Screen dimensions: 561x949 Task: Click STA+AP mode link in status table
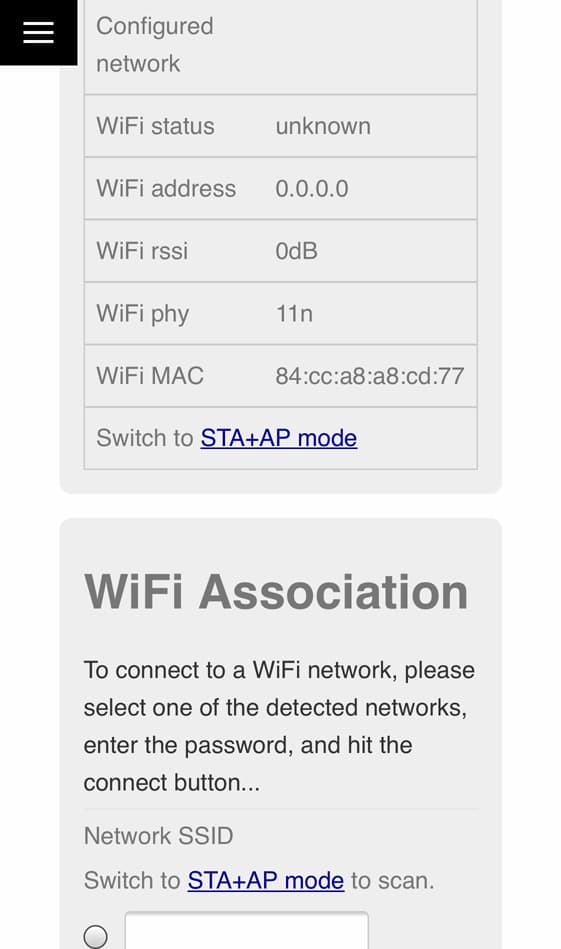click(278, 438)
